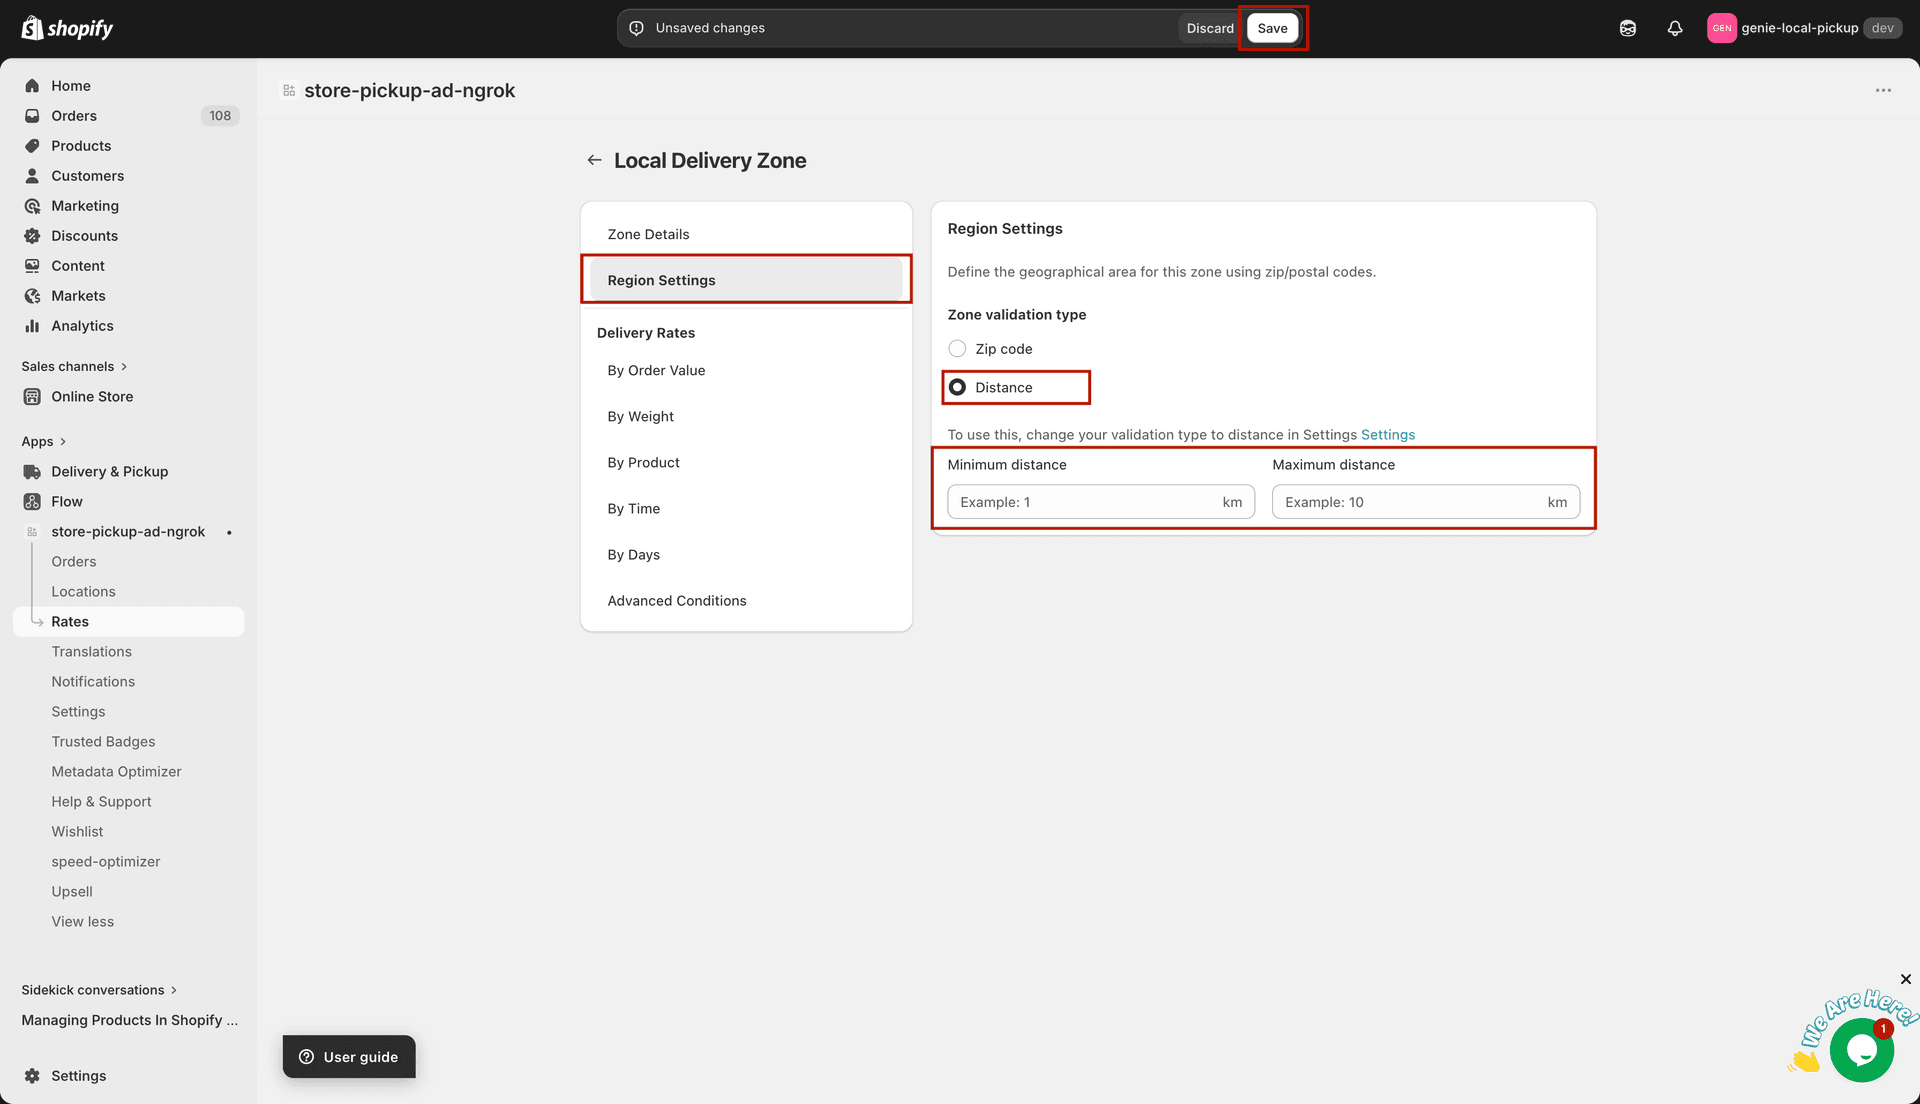Select the Distance radio option

tap(957, 388)
